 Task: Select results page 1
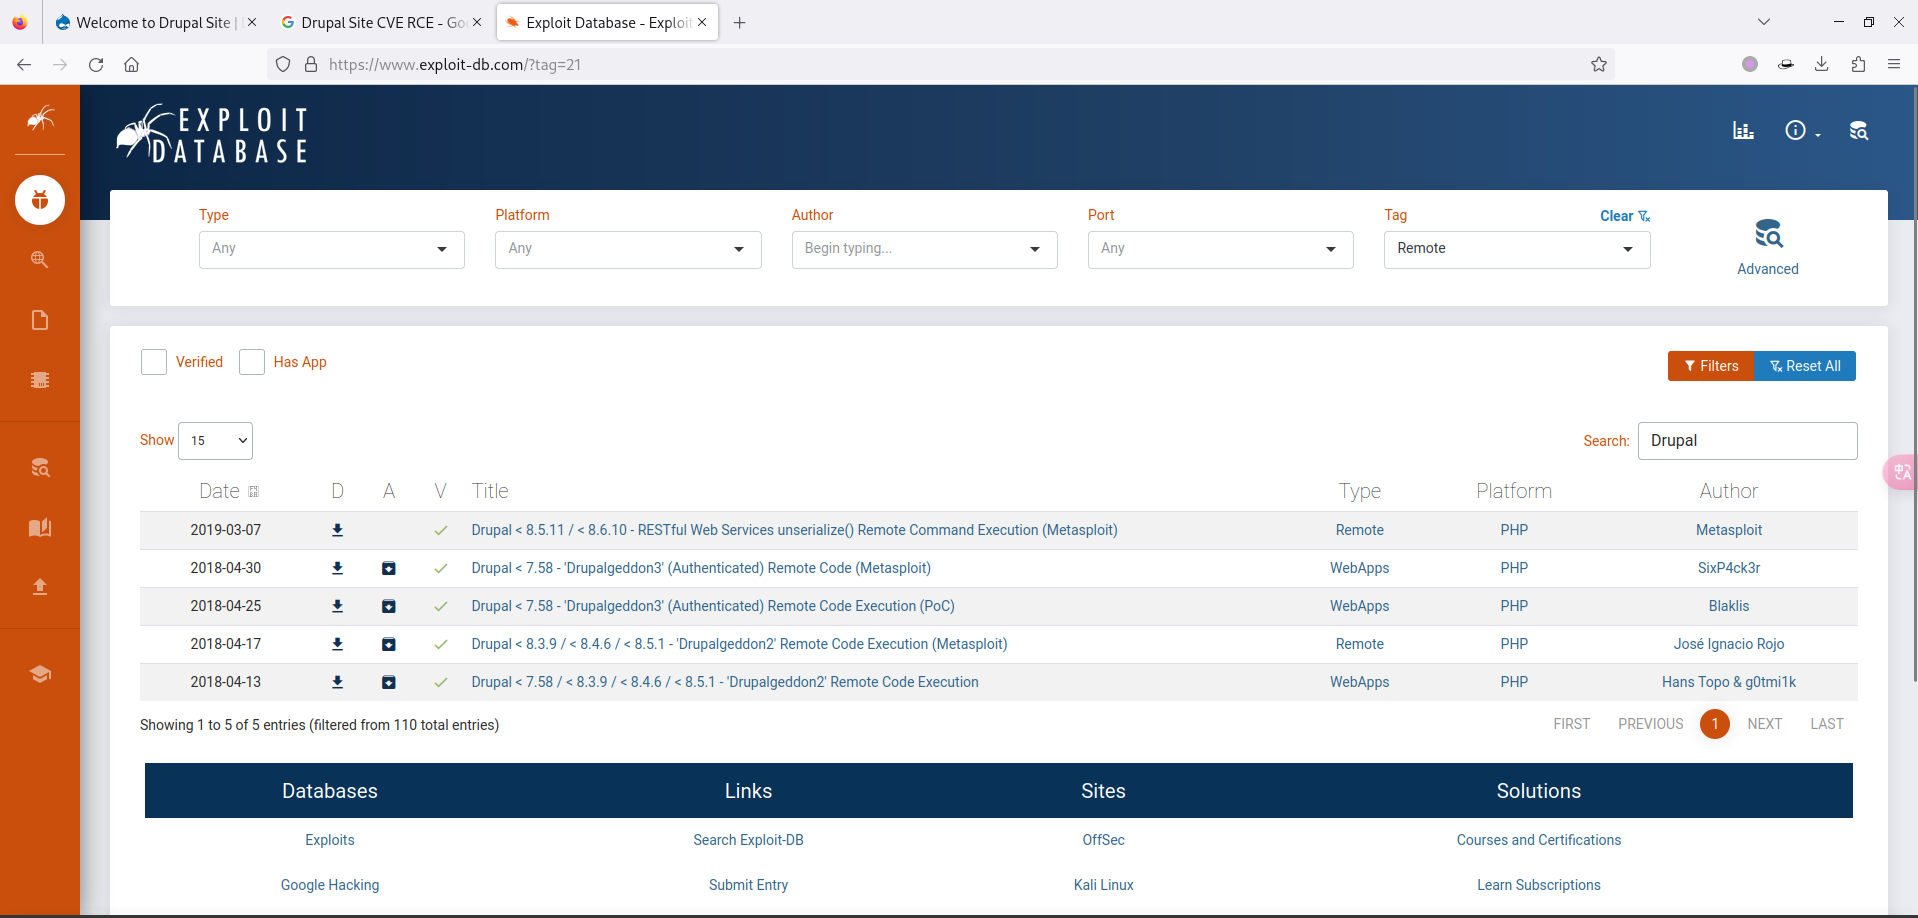click(1715, 724)
